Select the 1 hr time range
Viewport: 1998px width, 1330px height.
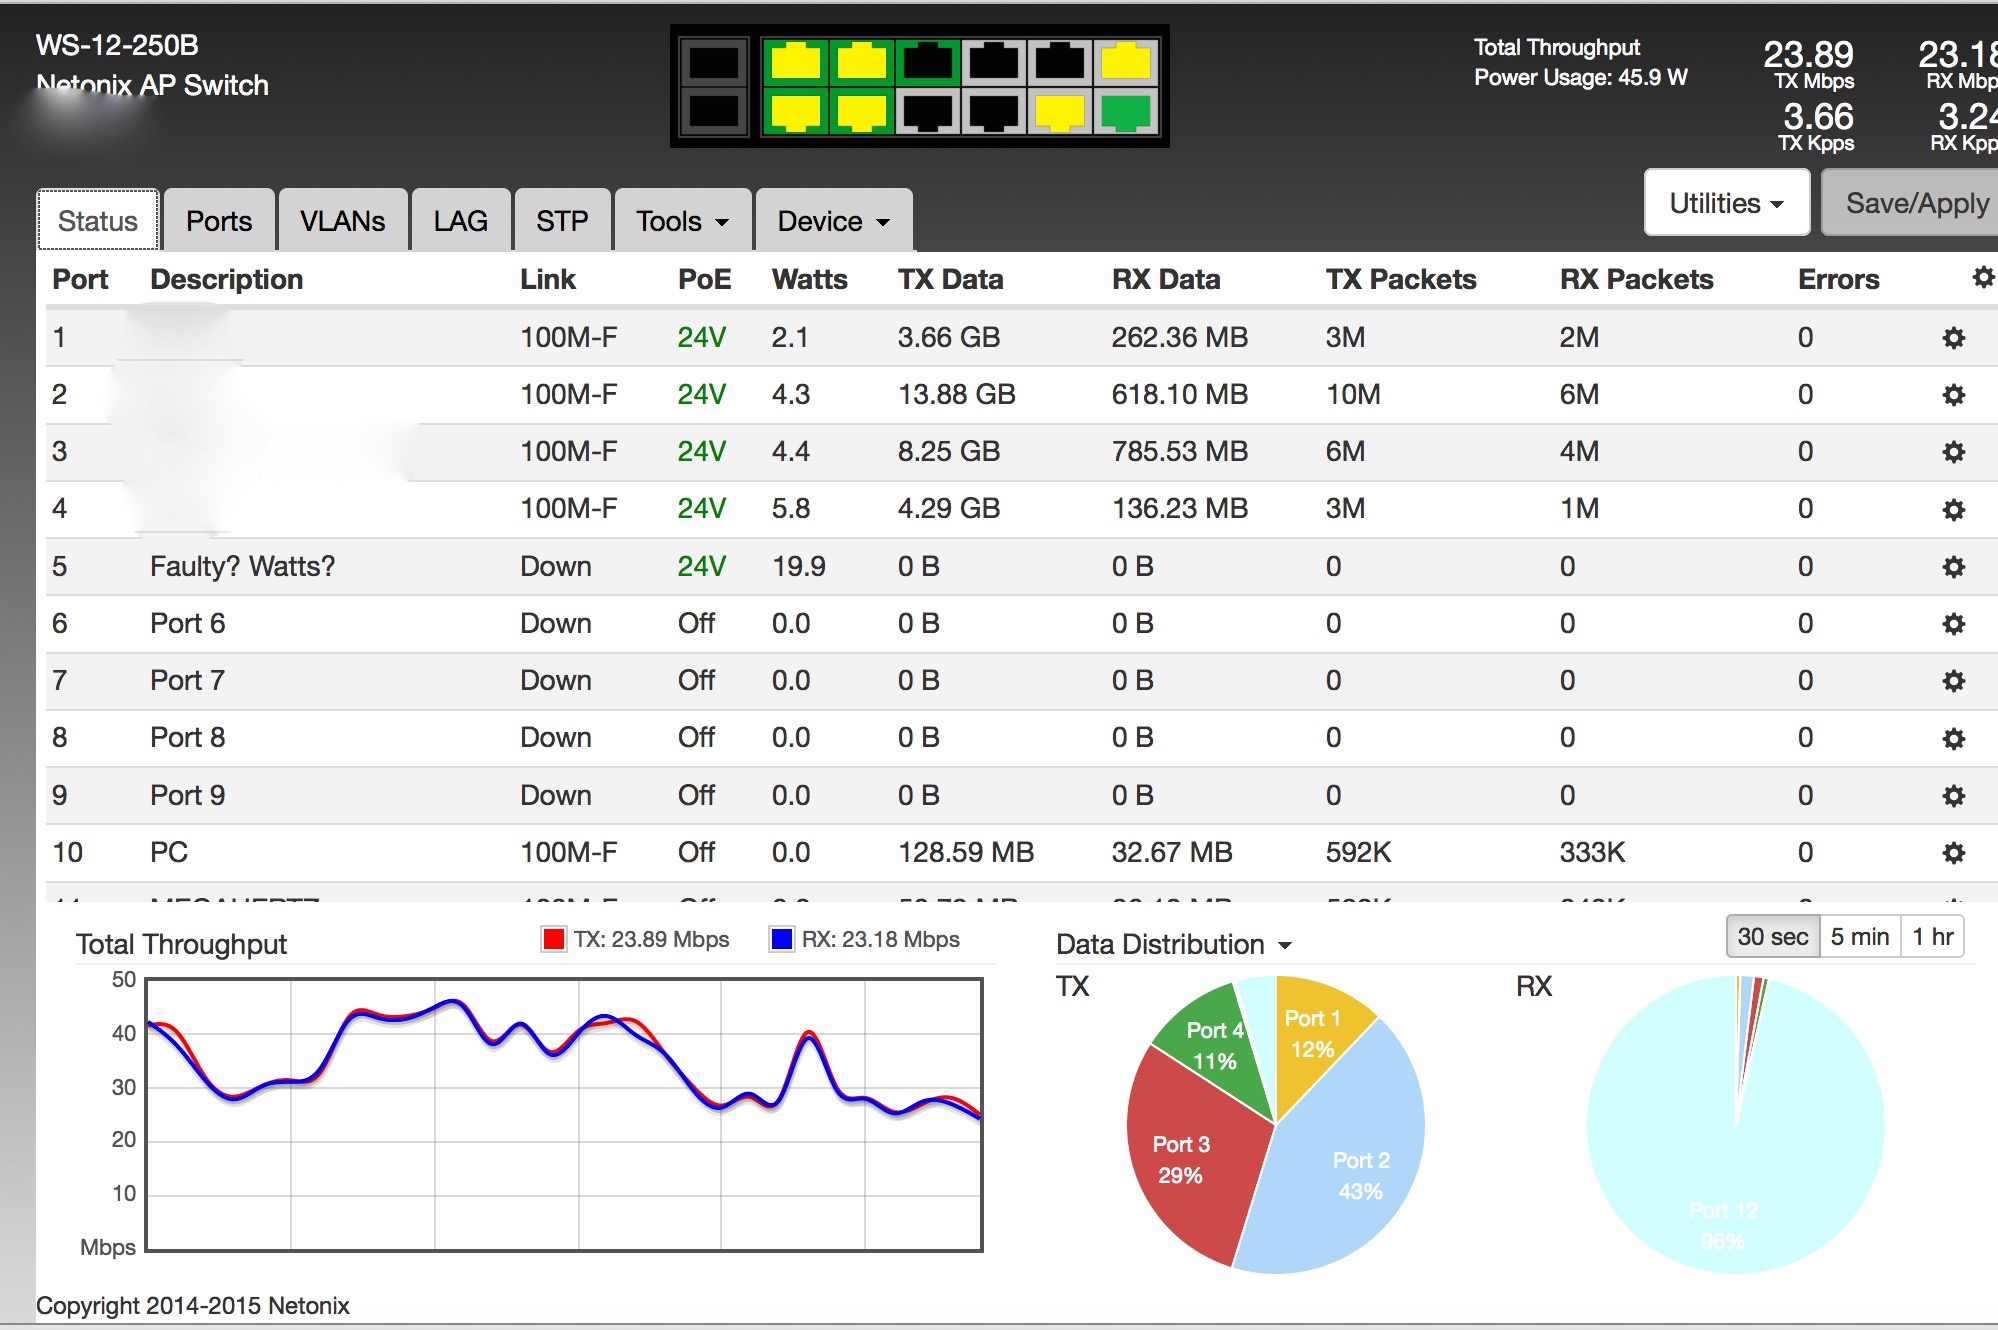1932,937
